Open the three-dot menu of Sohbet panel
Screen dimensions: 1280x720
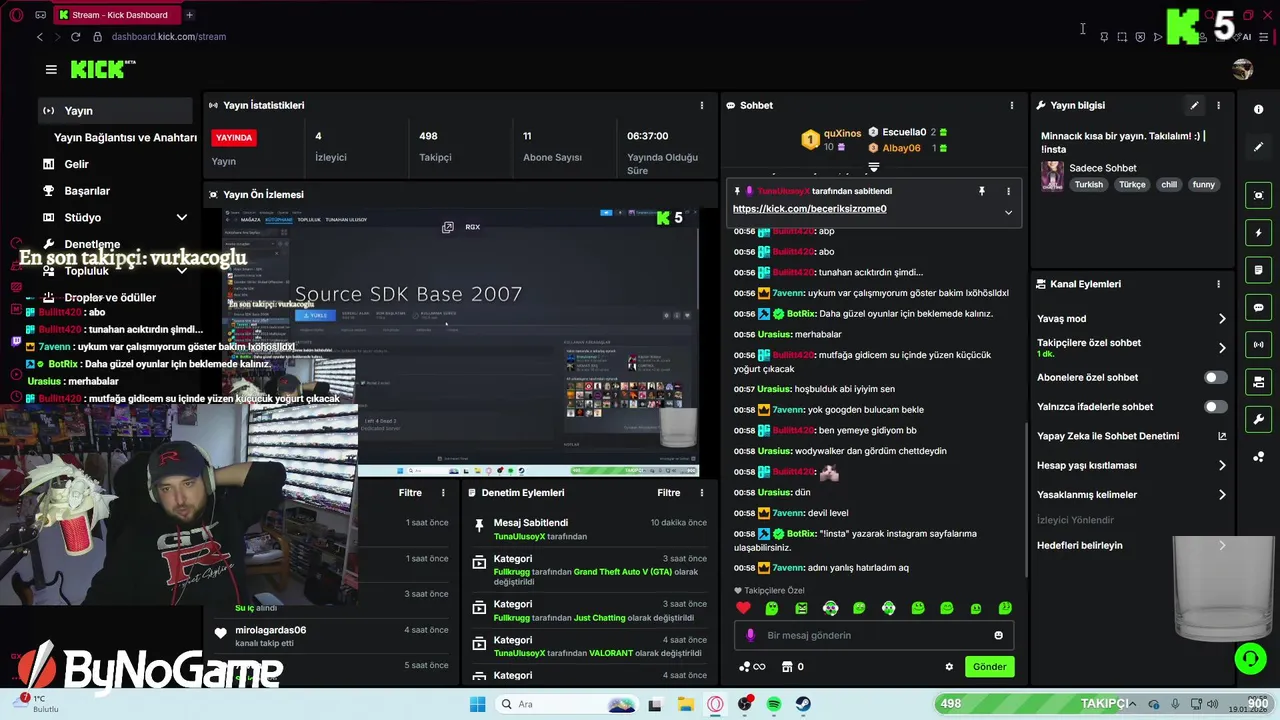[x=1012, y=105]
